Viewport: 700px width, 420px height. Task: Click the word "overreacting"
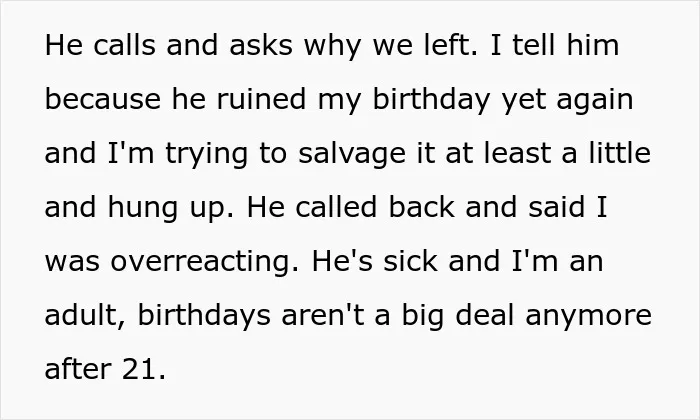(204, 262)
